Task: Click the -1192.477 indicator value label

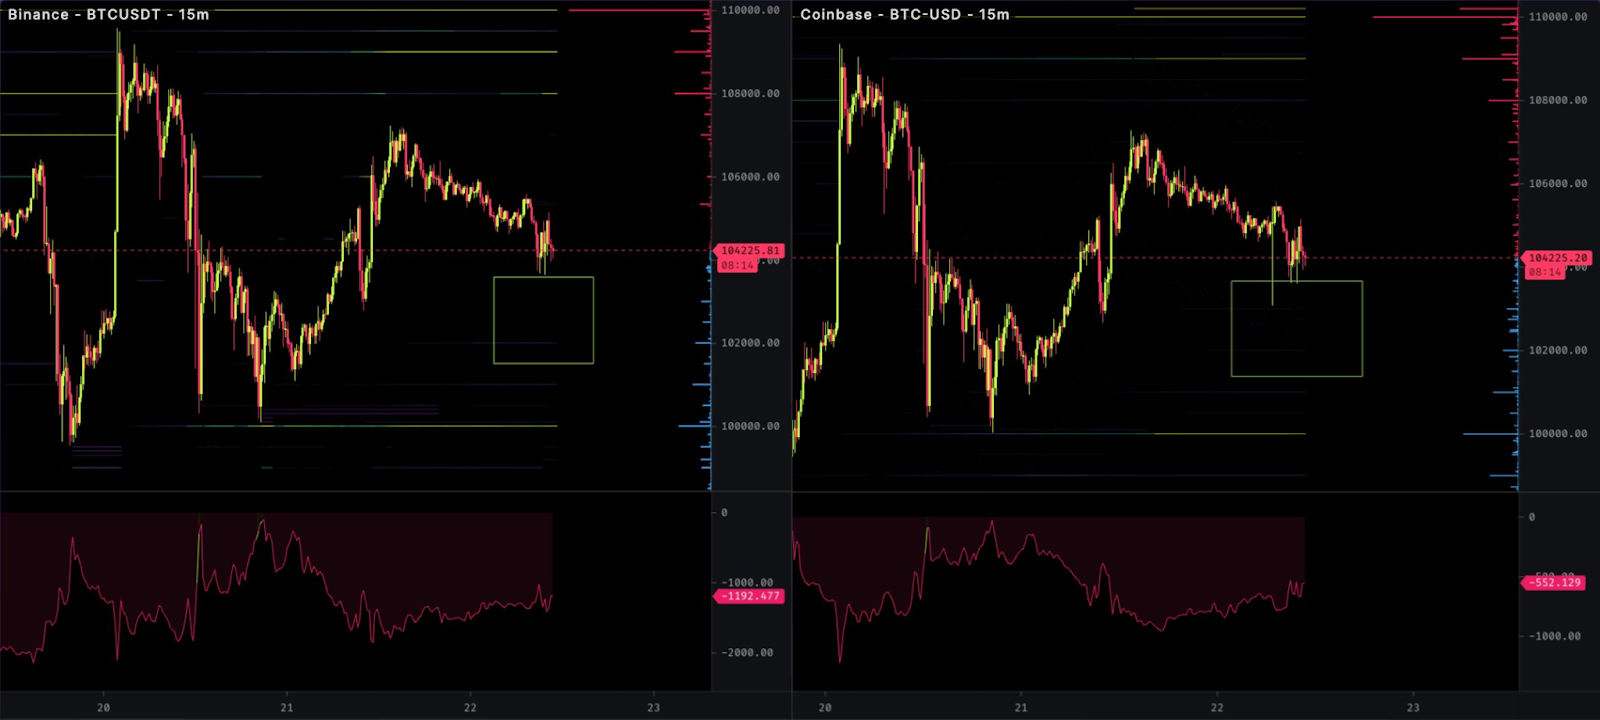Action: [x=749, y=596]
